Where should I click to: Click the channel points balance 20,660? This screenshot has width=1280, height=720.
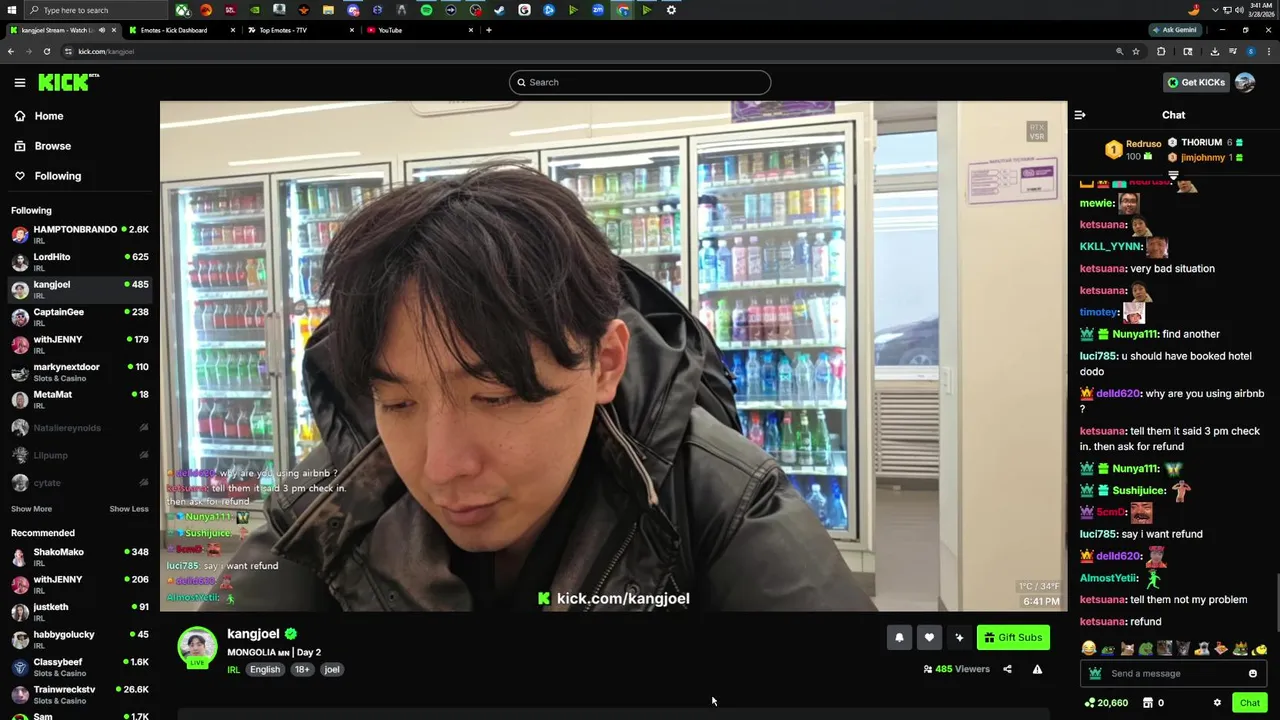pyautogui.click(x=1106, y=703)
